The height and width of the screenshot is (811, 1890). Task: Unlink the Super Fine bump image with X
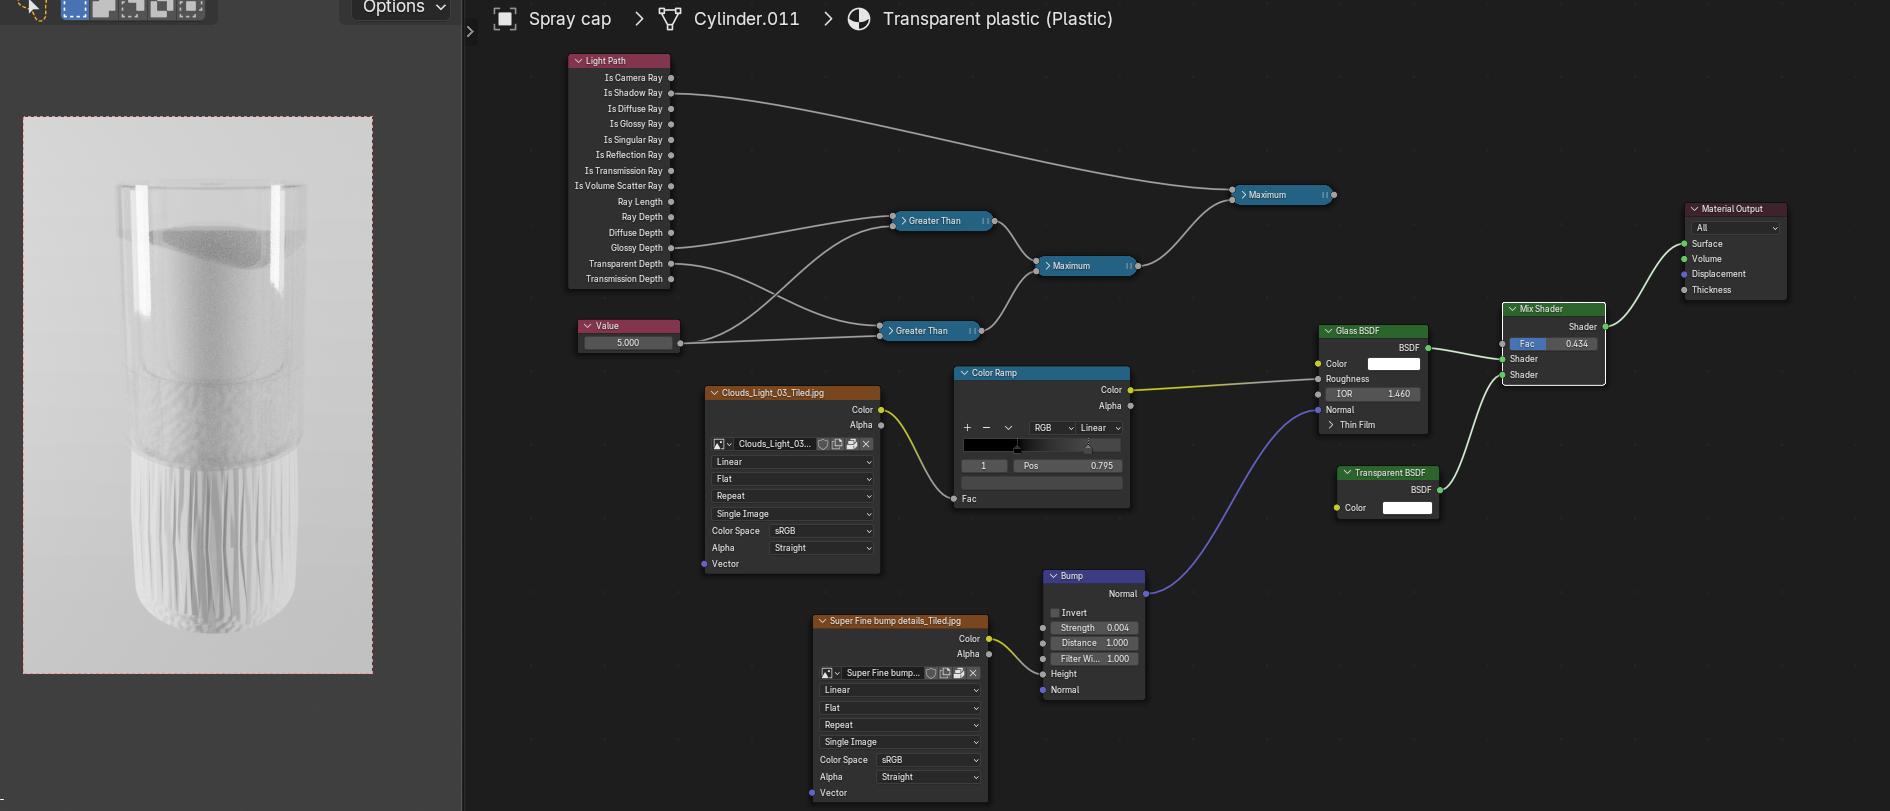(973, 673)
